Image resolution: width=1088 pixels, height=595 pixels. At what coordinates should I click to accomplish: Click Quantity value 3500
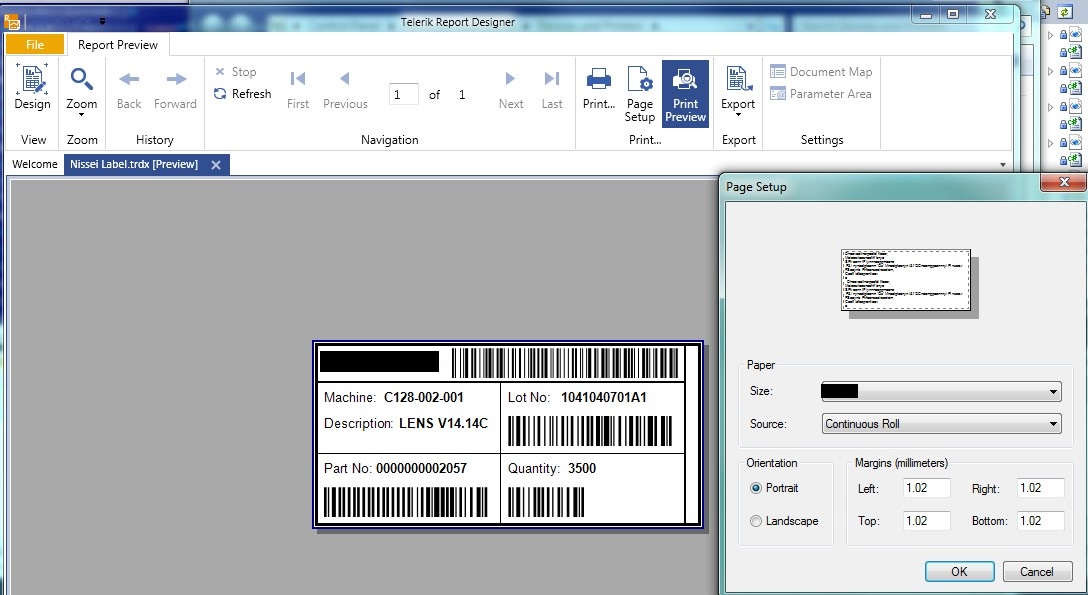tap(582, 468)
